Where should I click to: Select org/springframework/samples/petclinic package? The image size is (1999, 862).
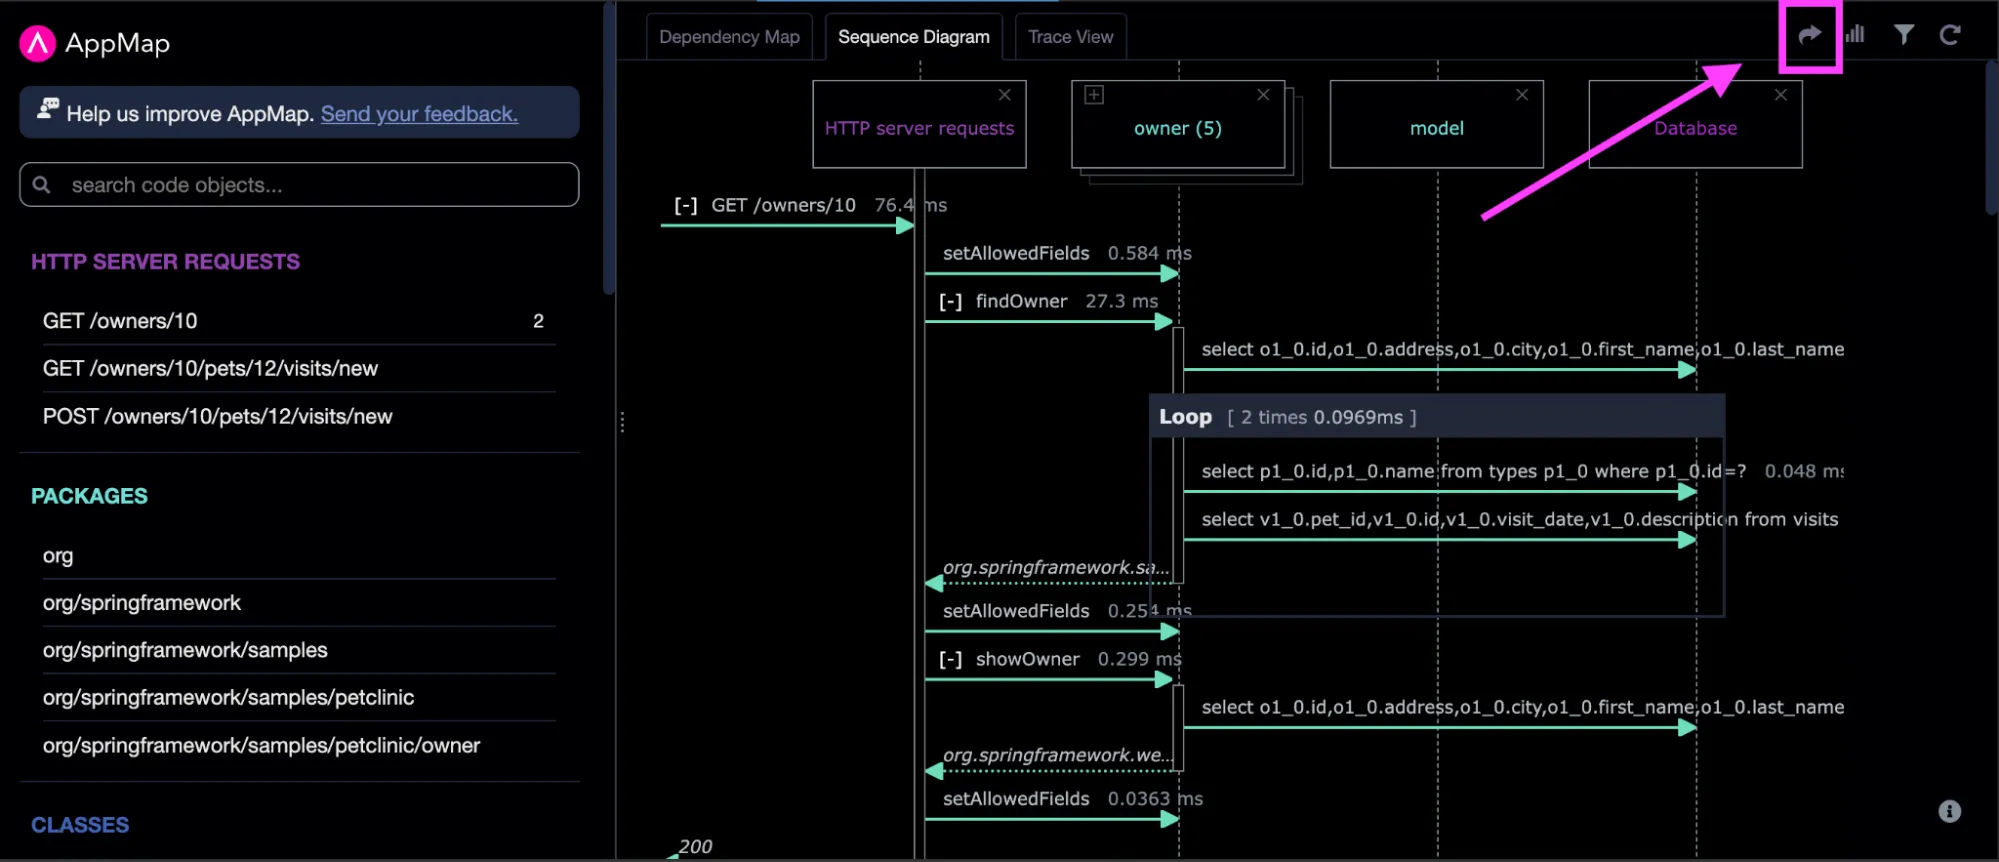(x=298, y=698)
